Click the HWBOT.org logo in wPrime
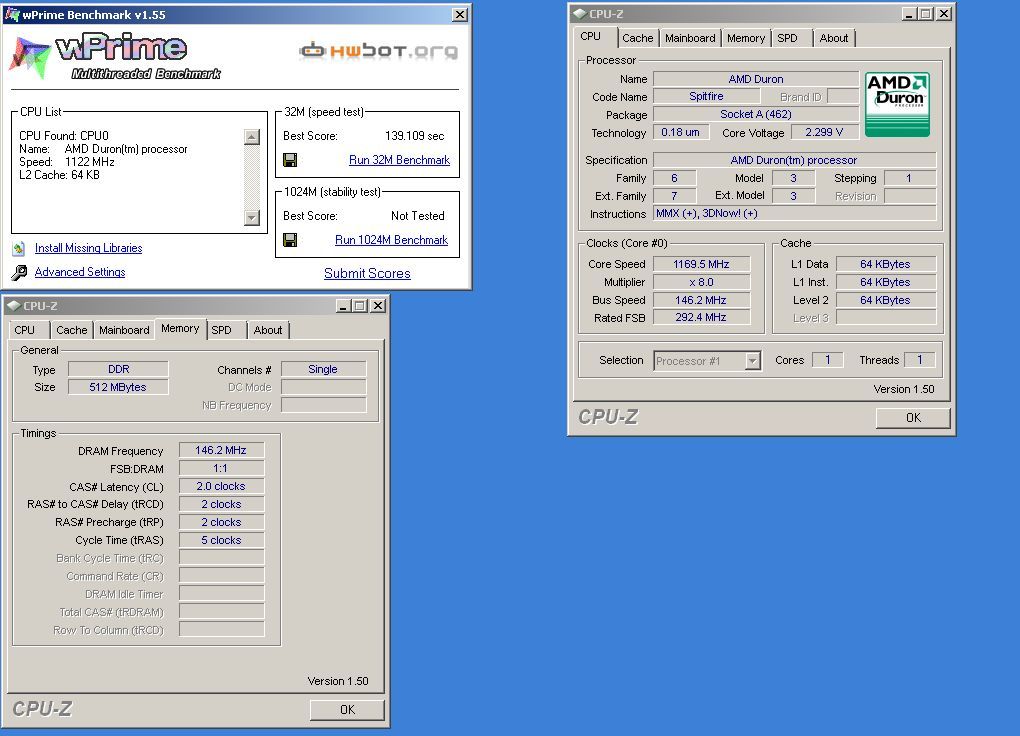This screenshot has width=1020, height=736. tap(378, 51)
